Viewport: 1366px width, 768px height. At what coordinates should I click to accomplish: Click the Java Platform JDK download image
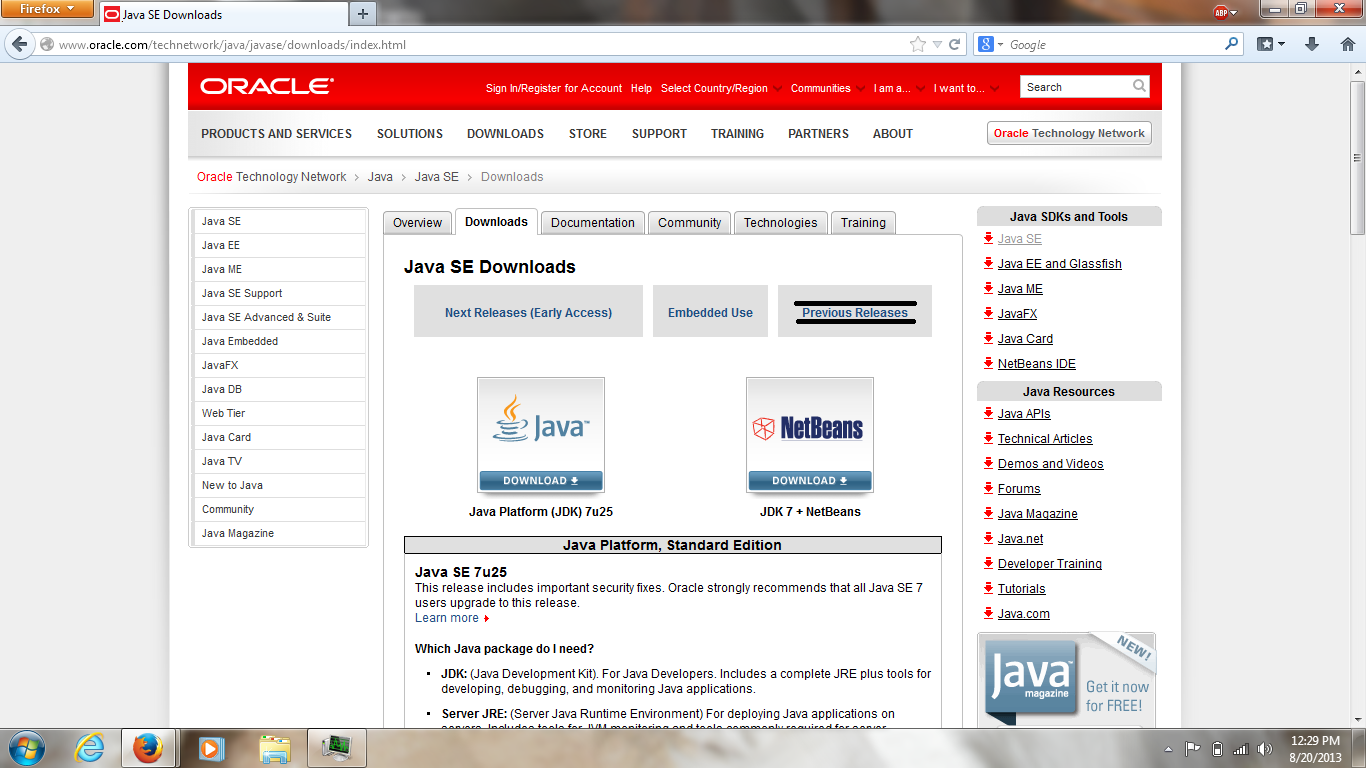click(541, 435)
